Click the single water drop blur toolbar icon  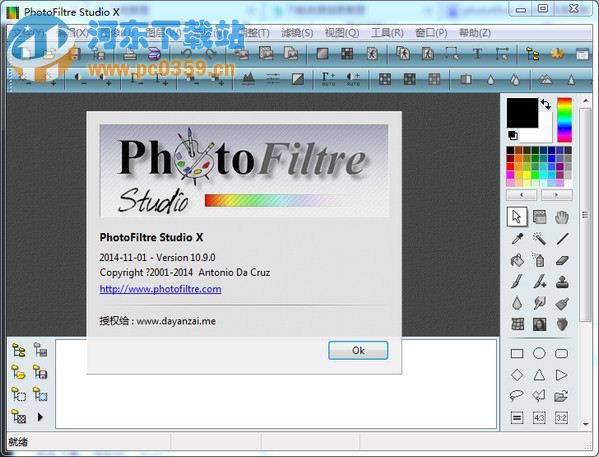[491, 79]
